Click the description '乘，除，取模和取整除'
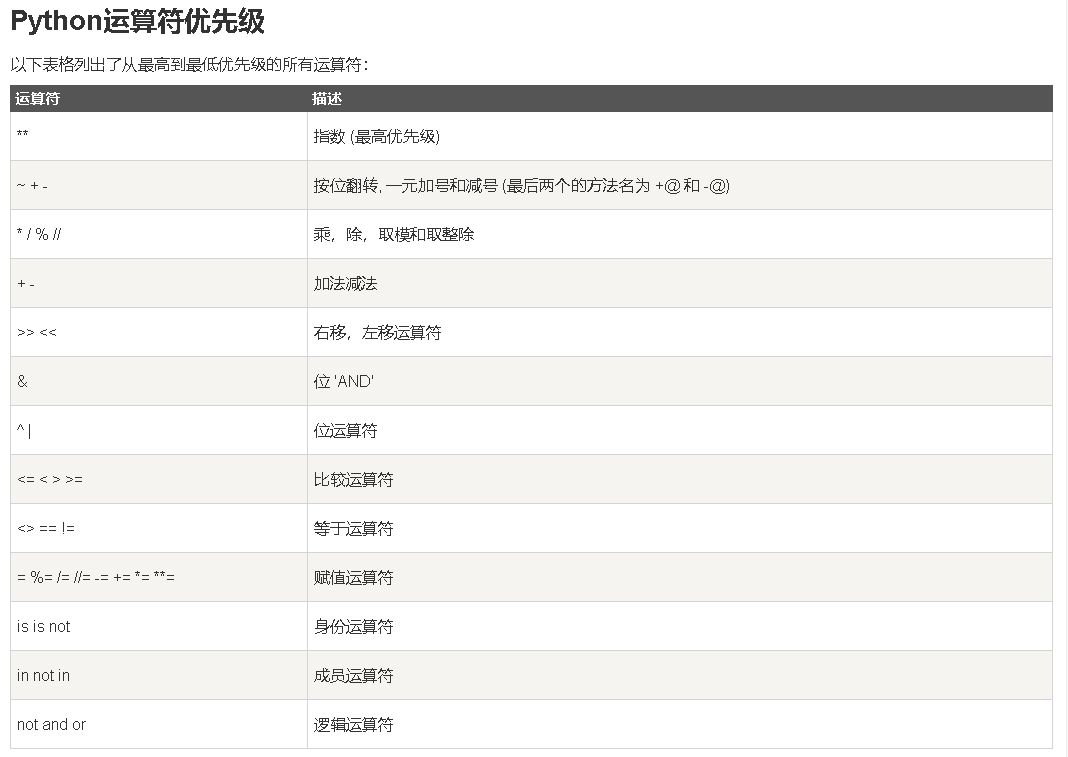The height and width of the screenshot is (757, 1068). pyautogui.click(x=394, y=234)
